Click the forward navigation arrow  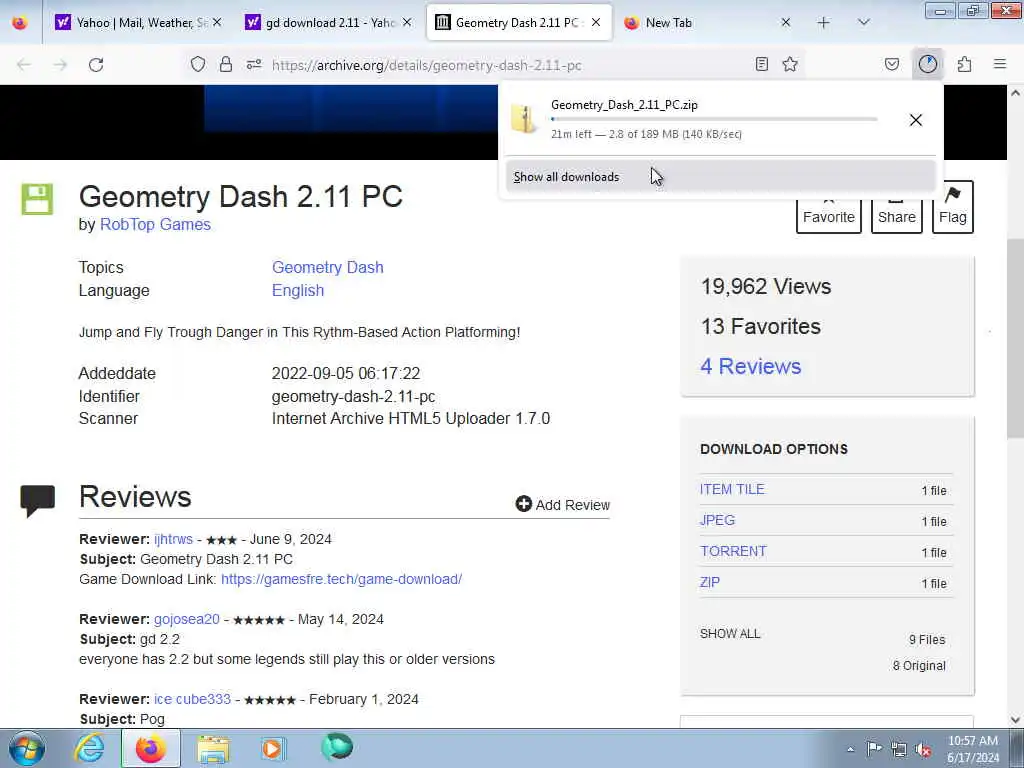60,65
